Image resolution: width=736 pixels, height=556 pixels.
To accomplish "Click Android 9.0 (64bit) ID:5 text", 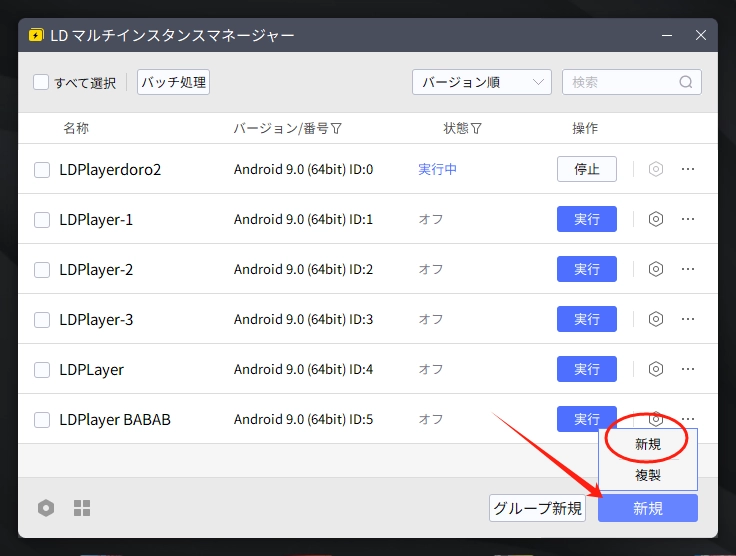I will point(304,419).
